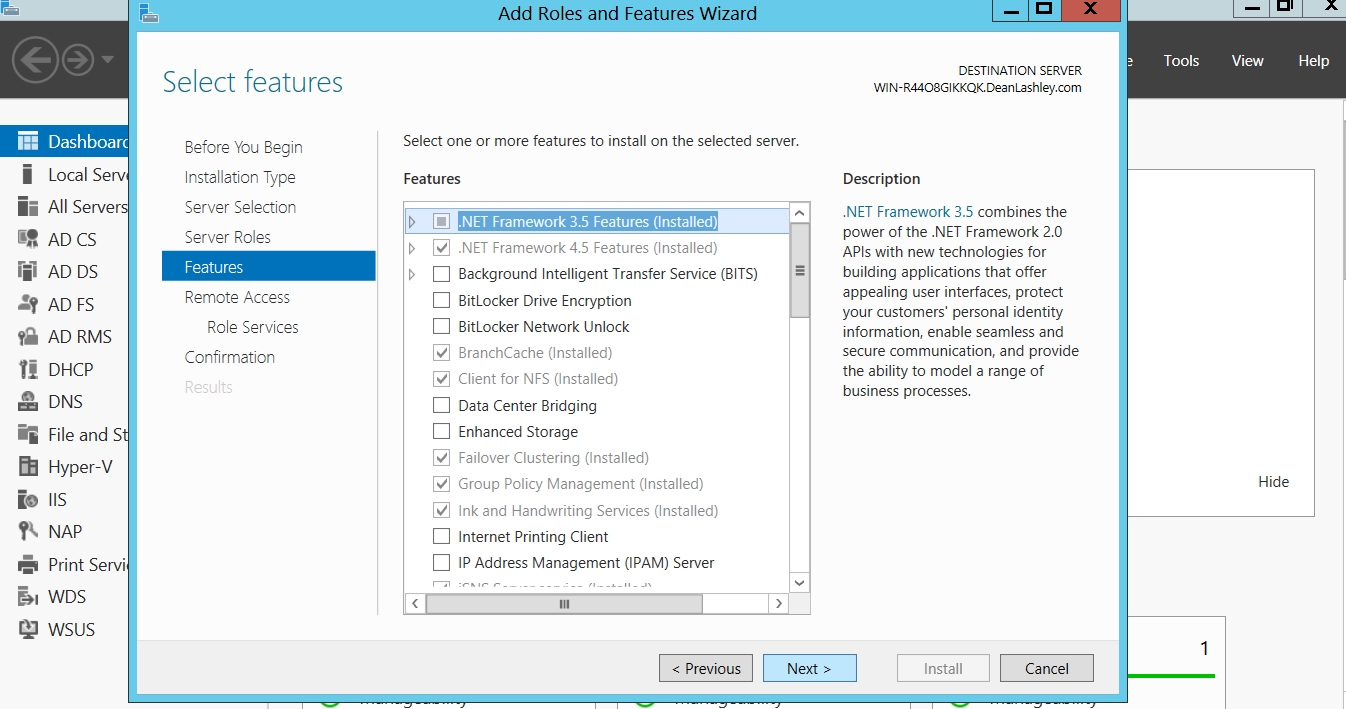This screenshot has width=1346, height=709.
Task: Select the NAP icon in sidebar
Action: click(28, 532)
